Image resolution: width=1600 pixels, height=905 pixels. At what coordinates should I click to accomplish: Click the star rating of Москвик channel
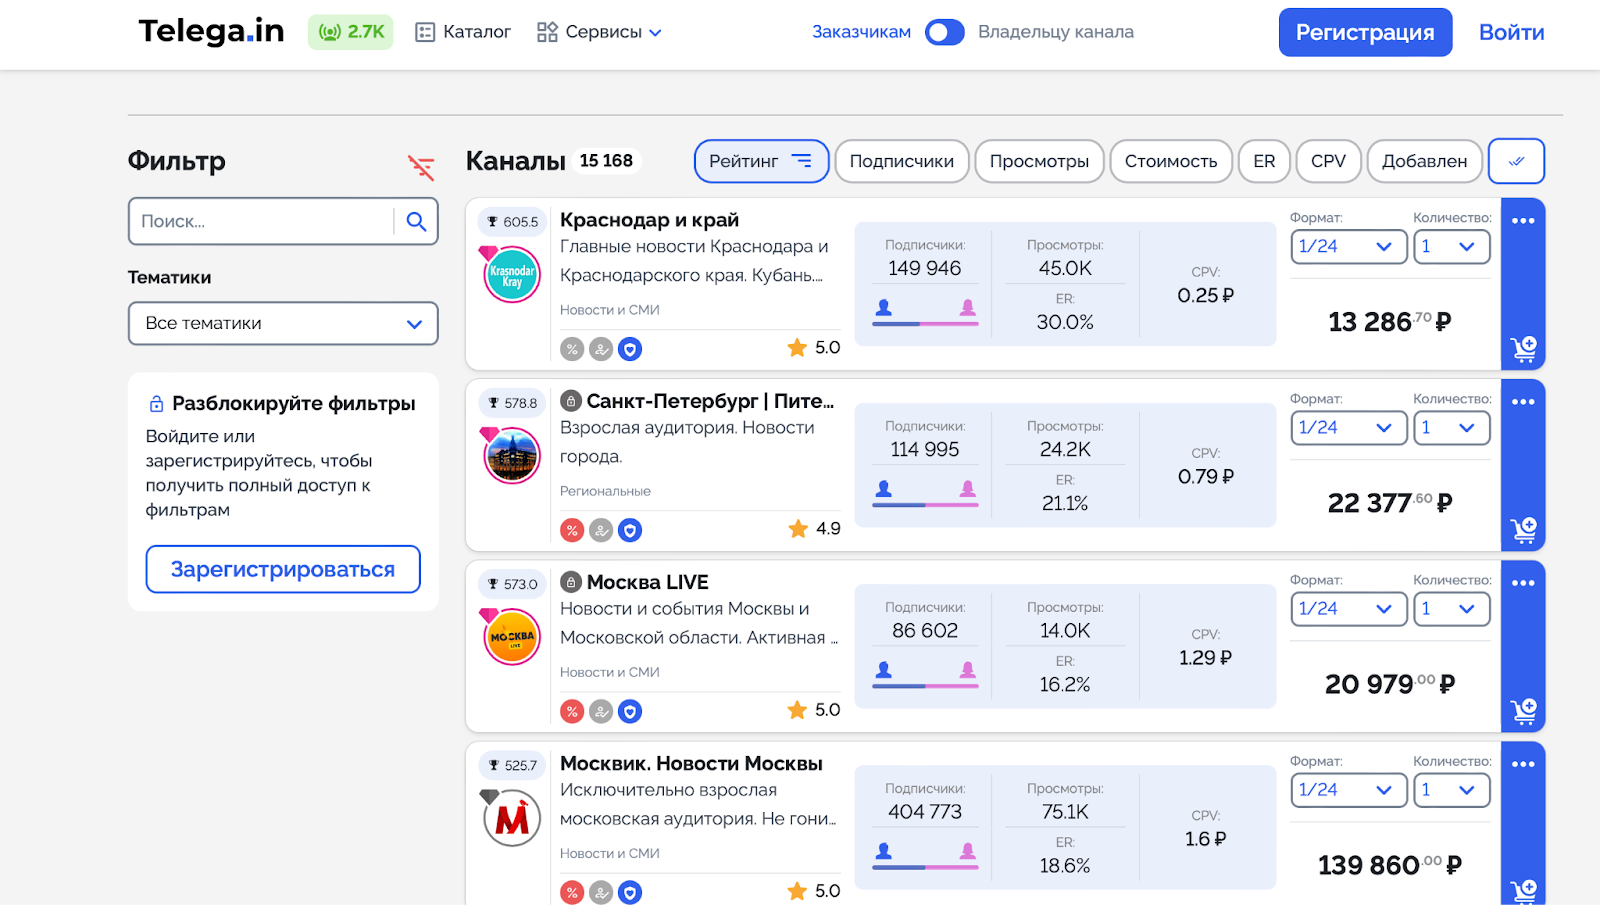coord(813,891)
